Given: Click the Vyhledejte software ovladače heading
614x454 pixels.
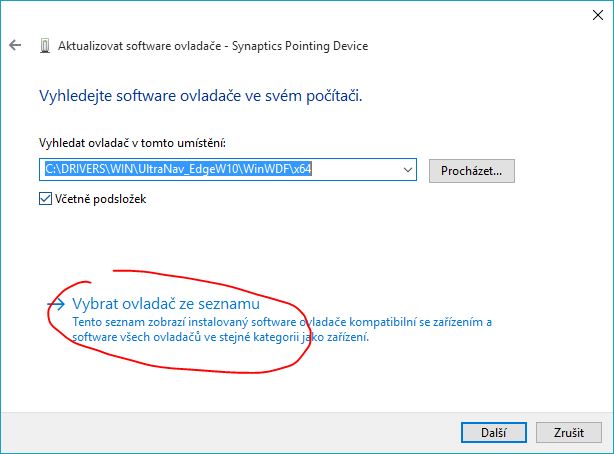Looking at the screenshot, I should click(x=200, y=97).
